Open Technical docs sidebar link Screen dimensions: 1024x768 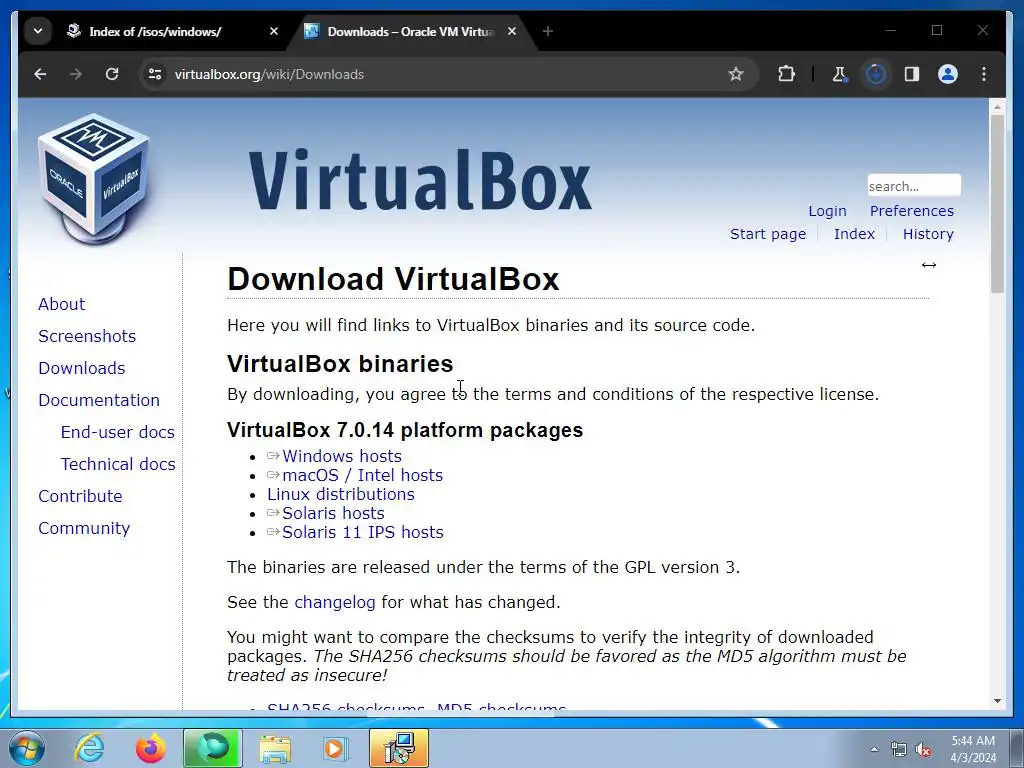pos(118,464)
